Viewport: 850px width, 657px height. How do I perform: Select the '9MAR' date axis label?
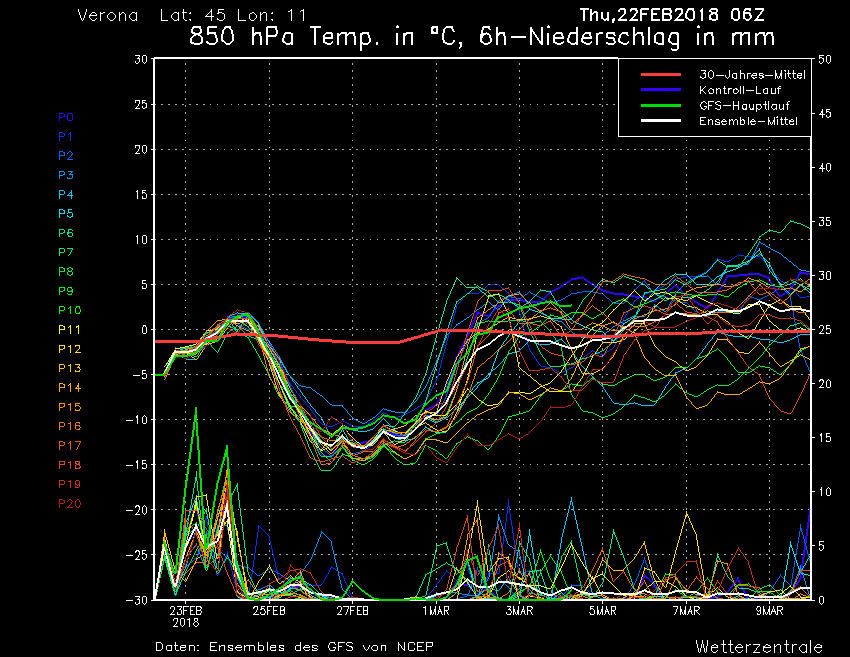coord(770,611)
